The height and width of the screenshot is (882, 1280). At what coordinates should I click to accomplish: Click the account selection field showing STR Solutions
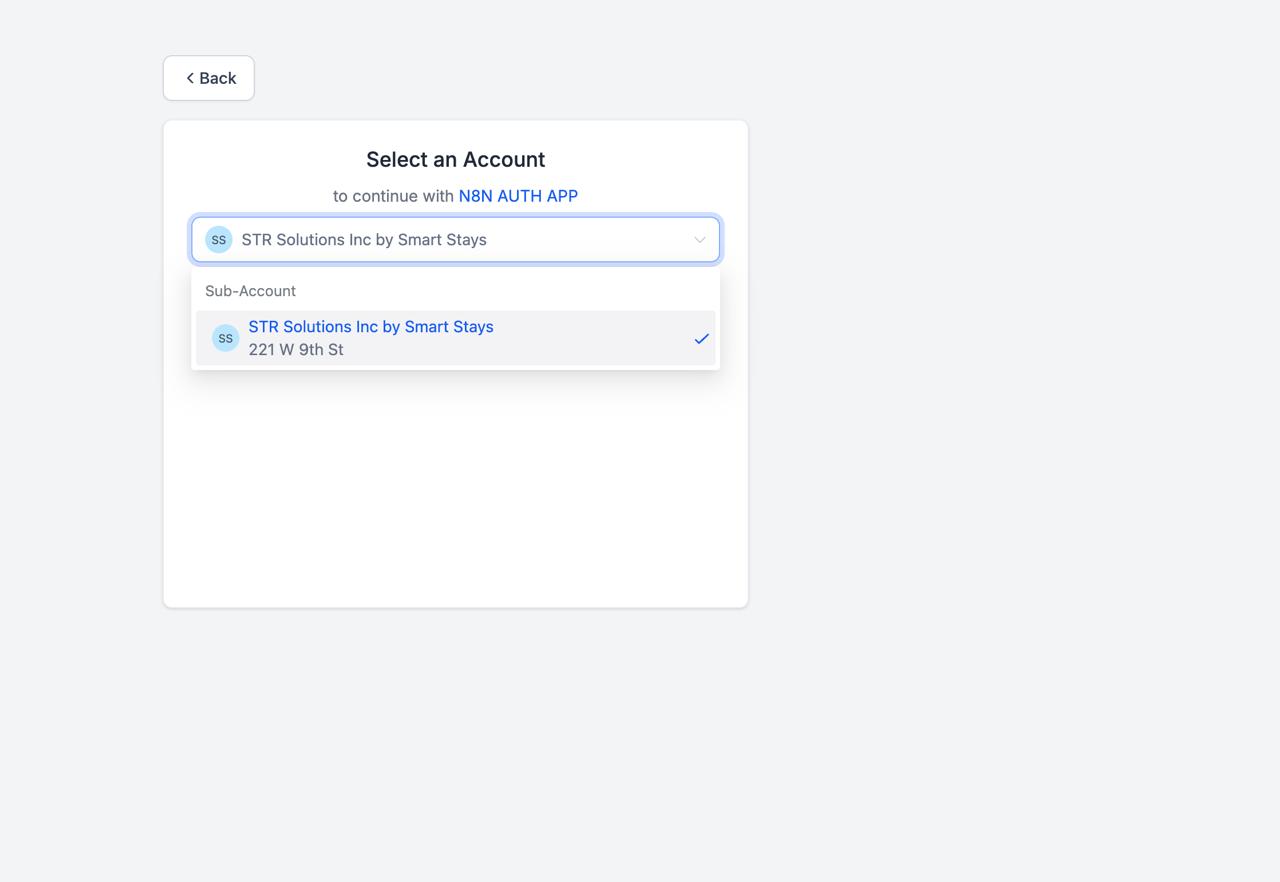click(x=456, y=240)
